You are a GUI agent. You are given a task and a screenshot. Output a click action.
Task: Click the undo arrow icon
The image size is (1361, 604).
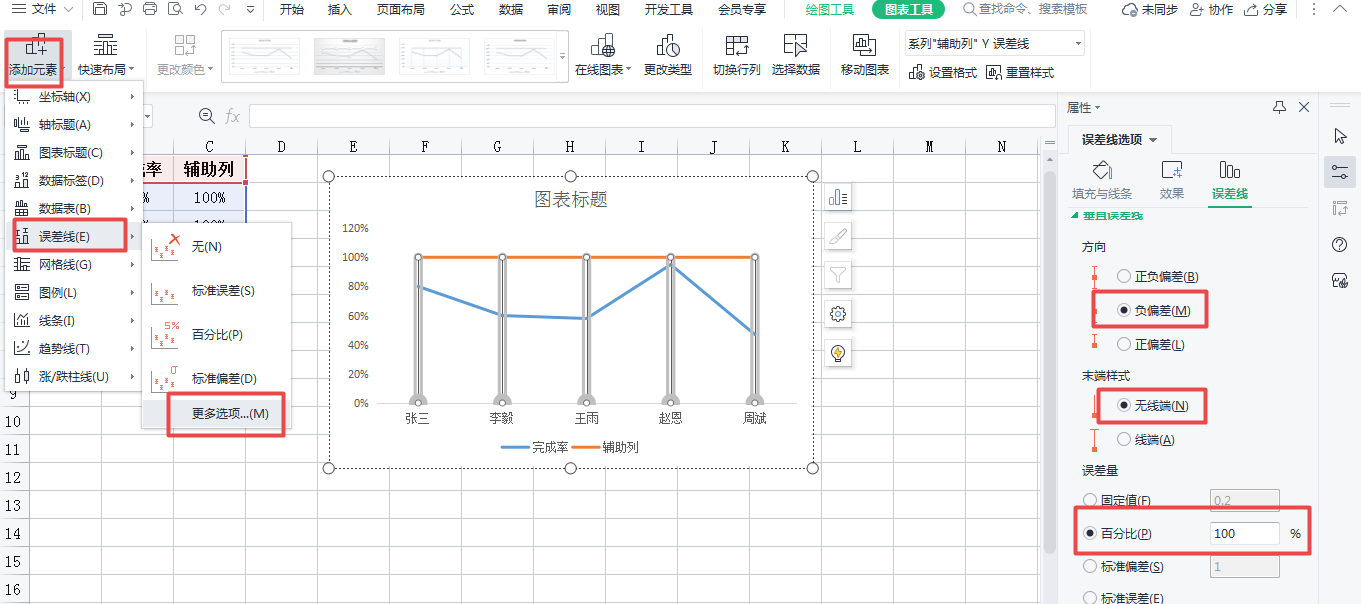[x=200, y=10]
